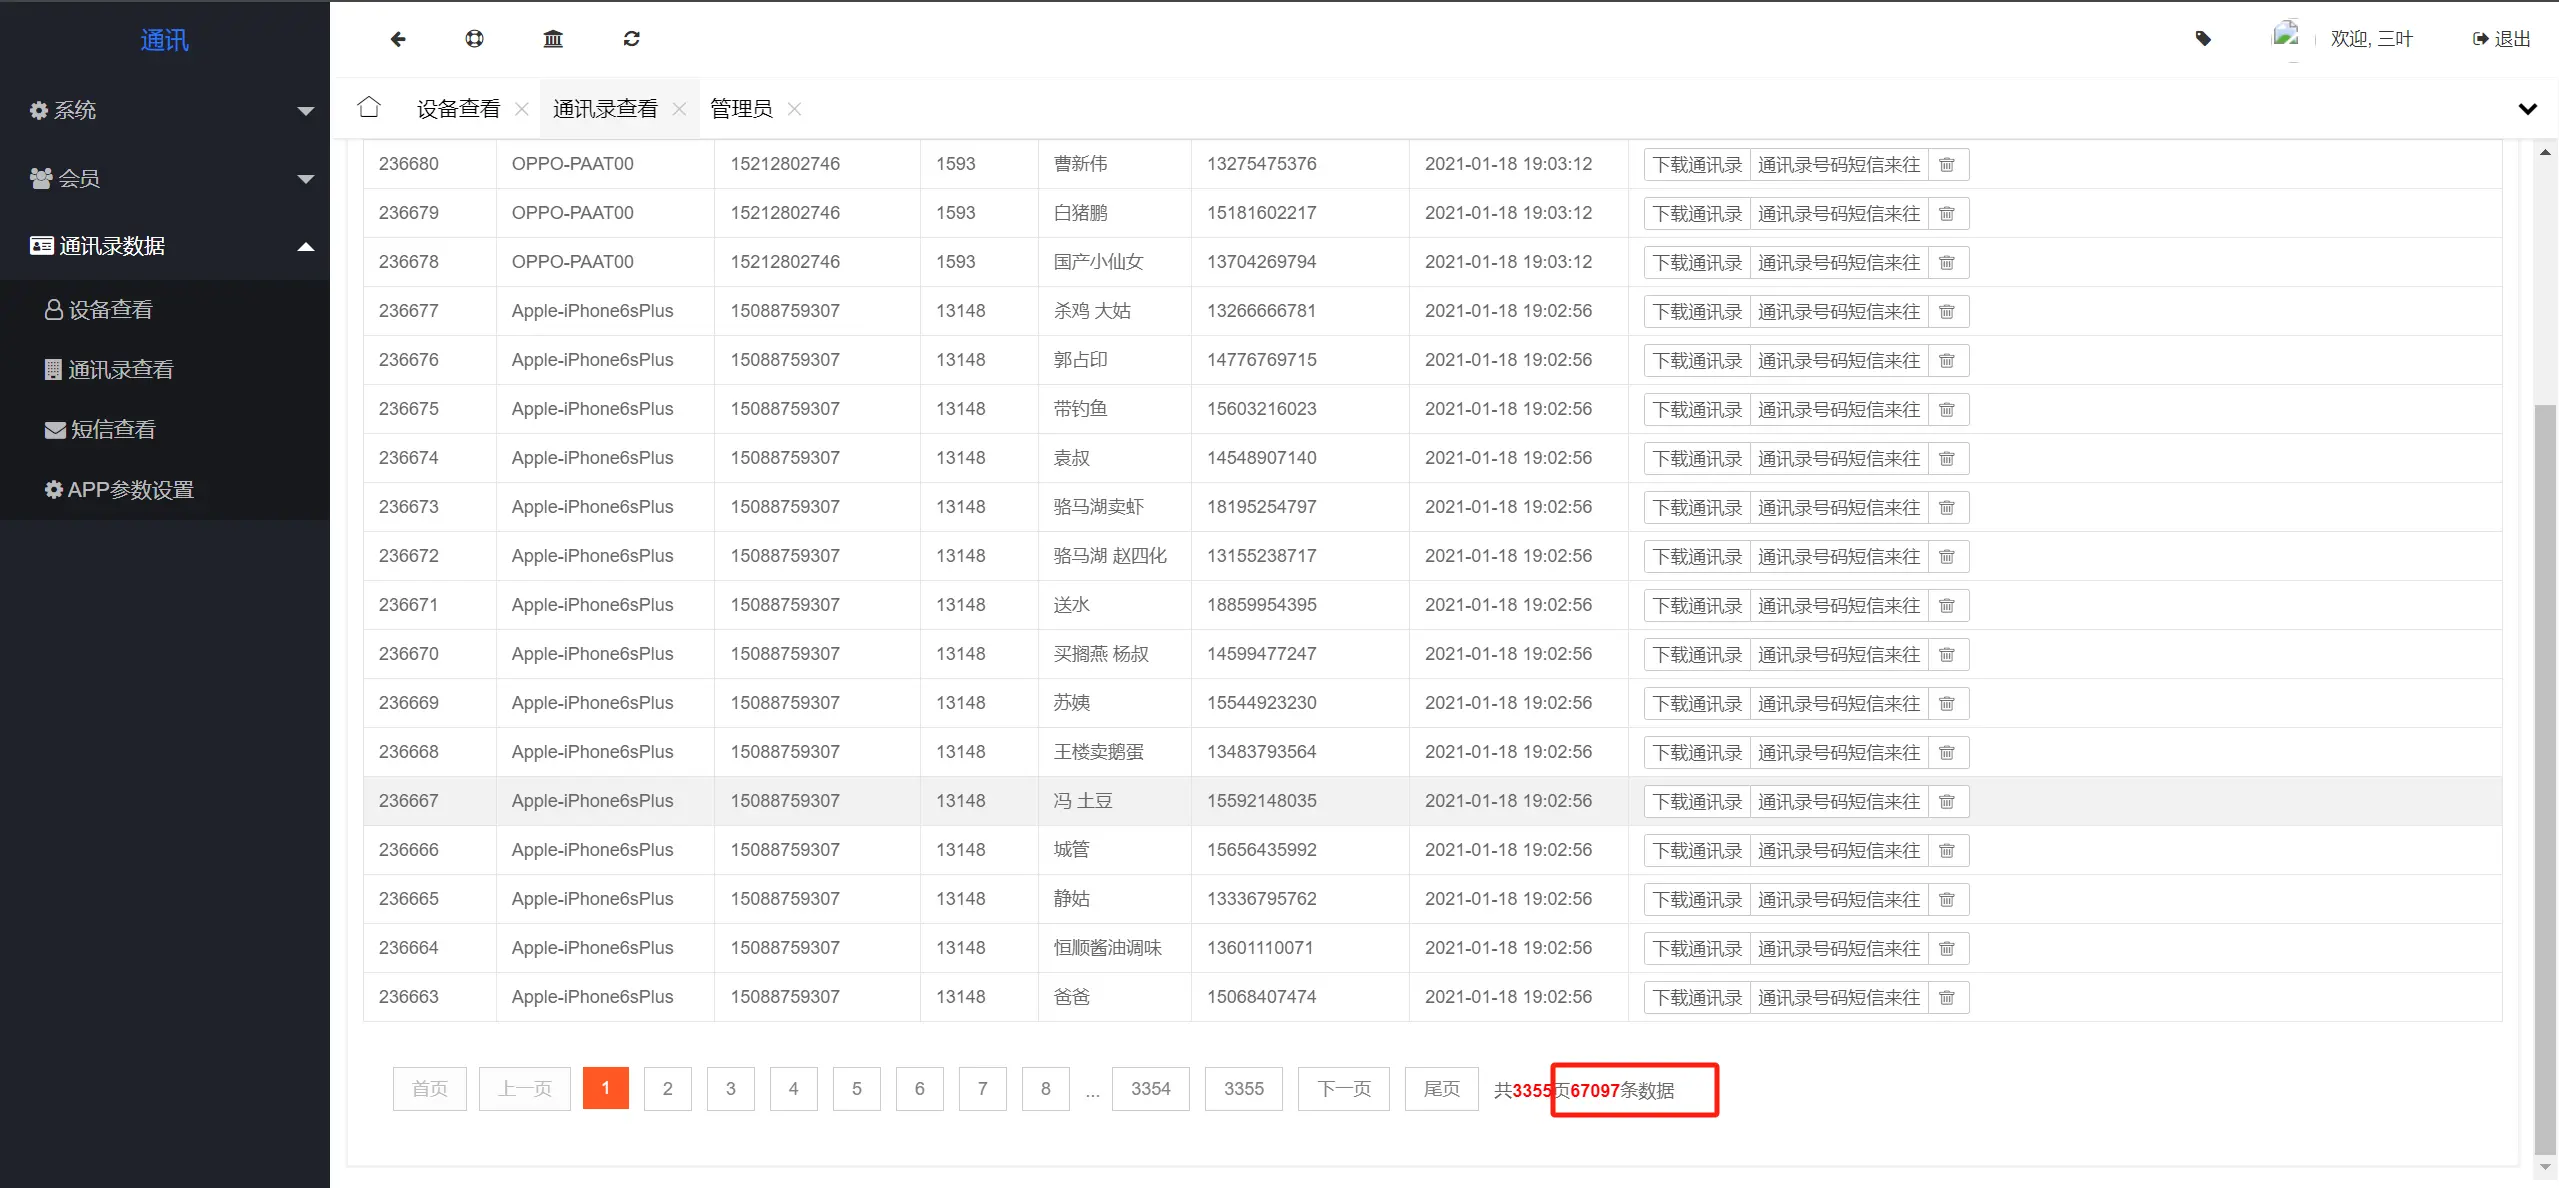Open 短信查看 in sidebar
The image size is (2559, 1188).
112,430
